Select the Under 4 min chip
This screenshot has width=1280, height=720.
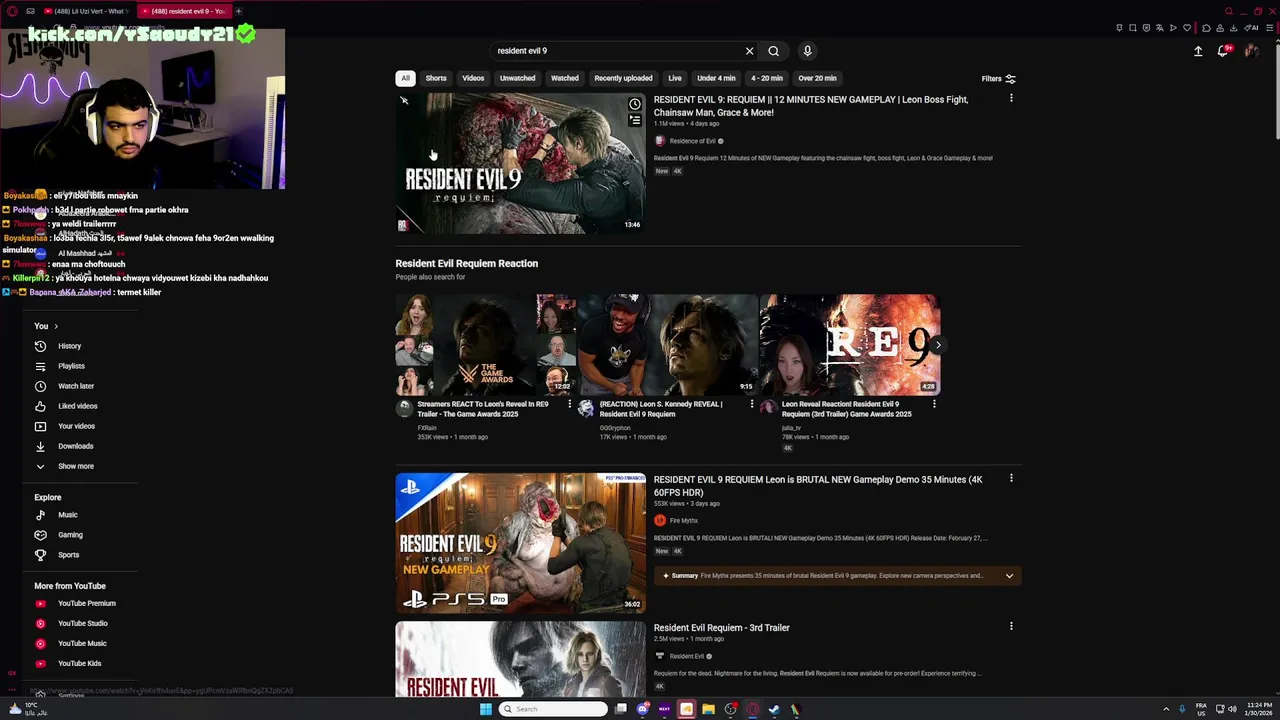[x=716, y=78]
